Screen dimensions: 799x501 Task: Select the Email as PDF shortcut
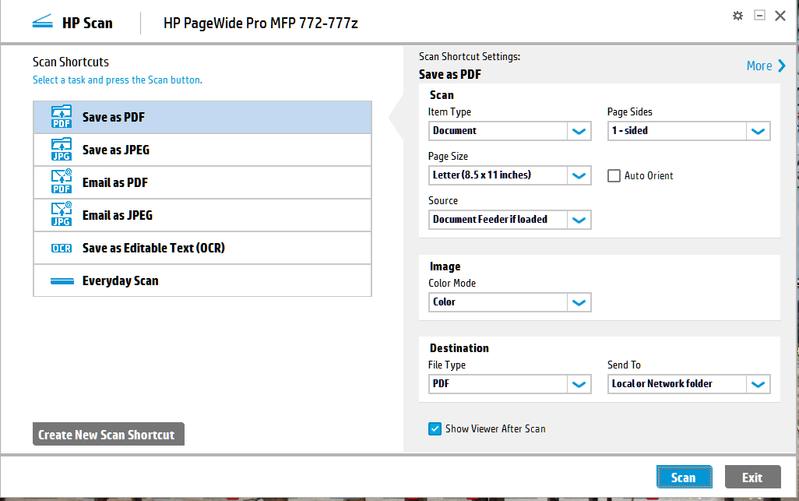tap(202, 182)
